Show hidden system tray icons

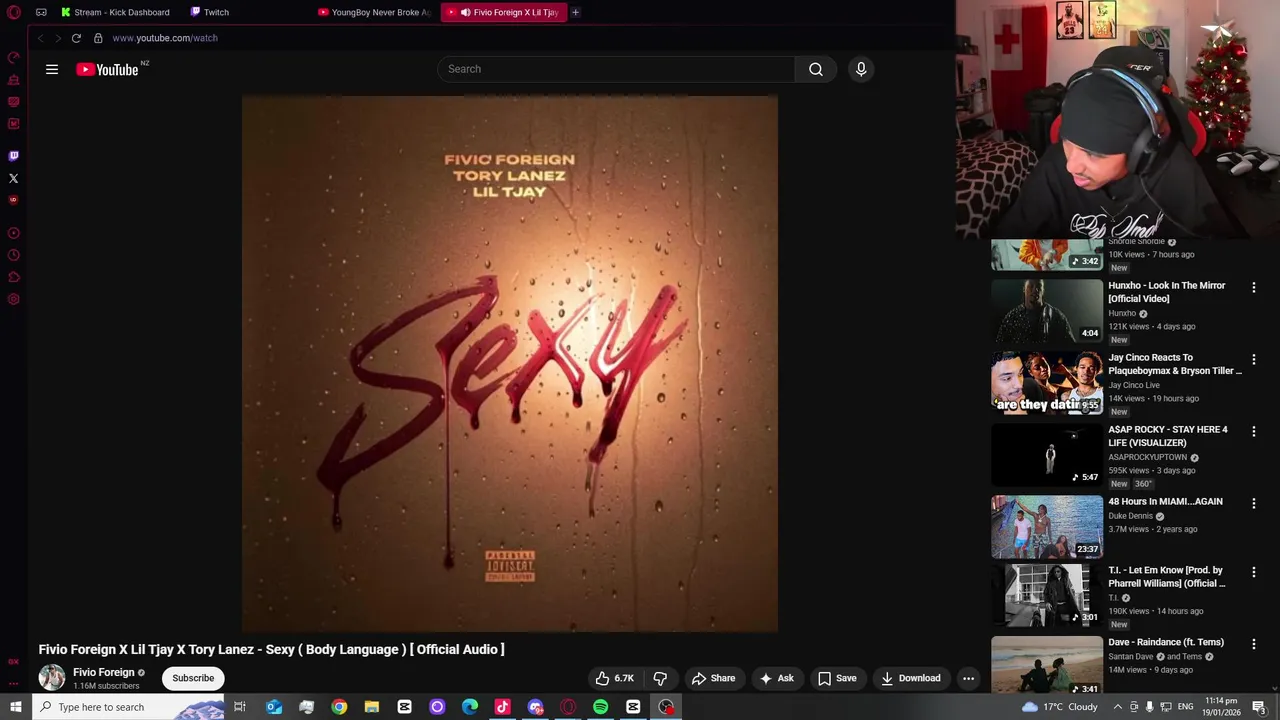point(1118,707)
